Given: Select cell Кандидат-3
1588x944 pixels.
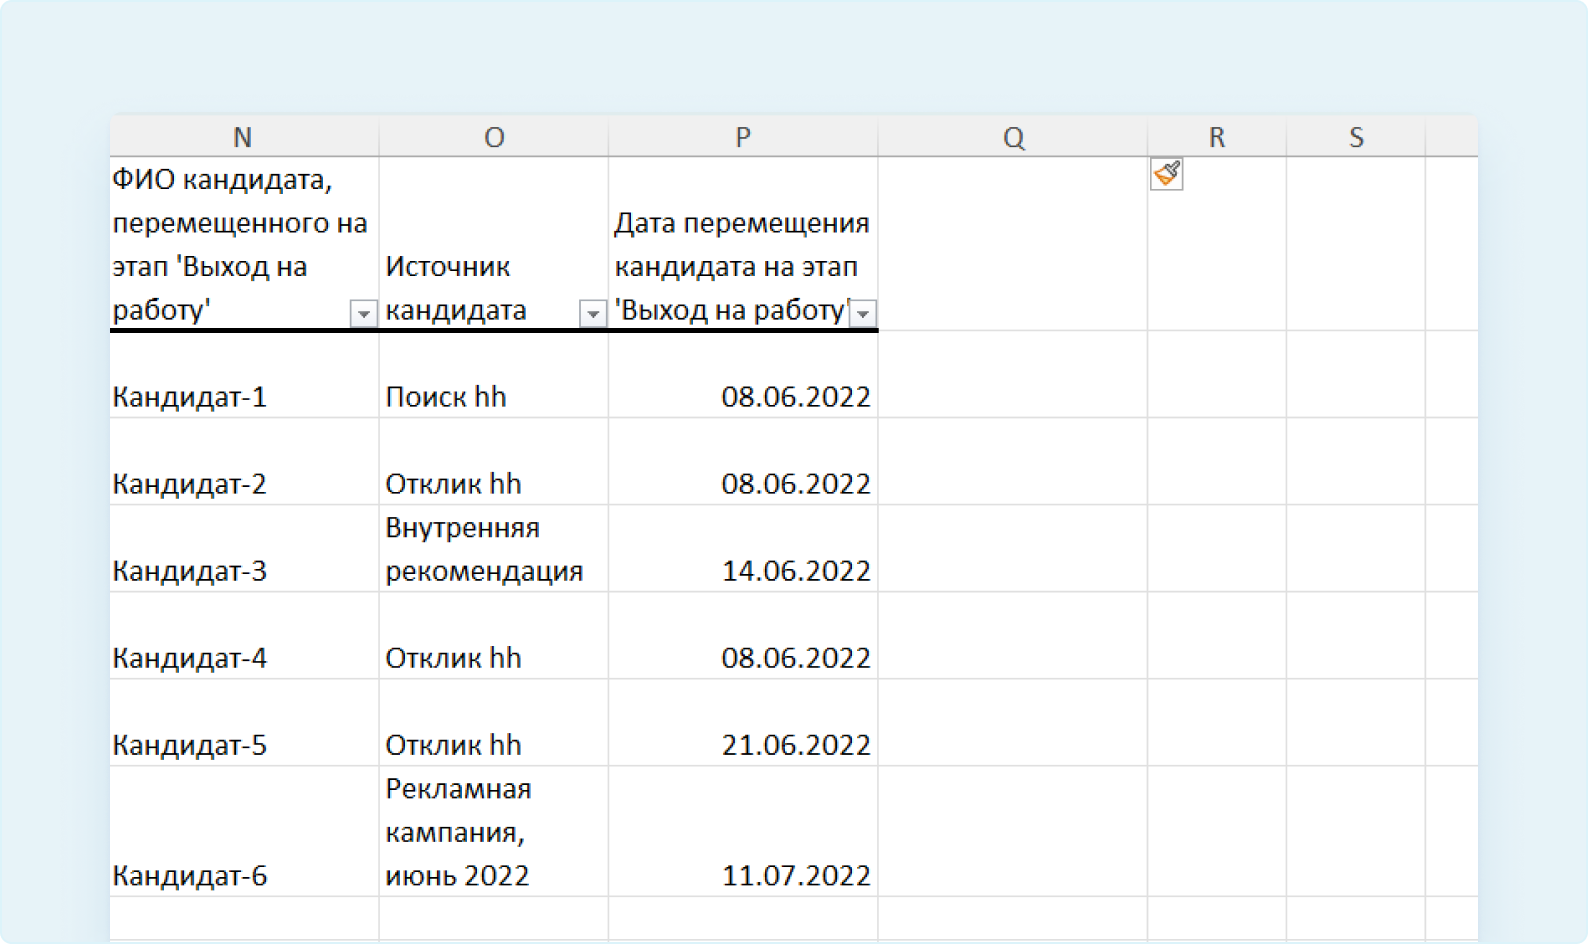Looking at the screenshot, I should [244, 548].
